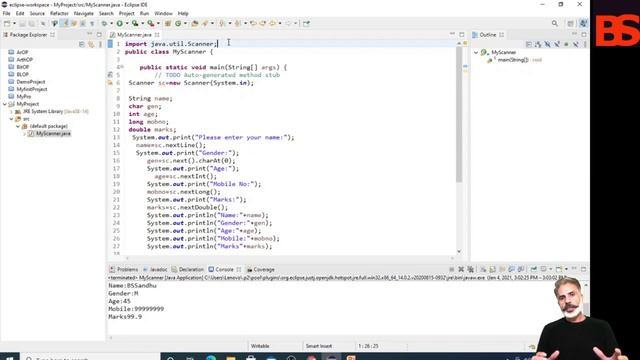Click Clear Console icon
640x360 pixels.
[483, 269]
